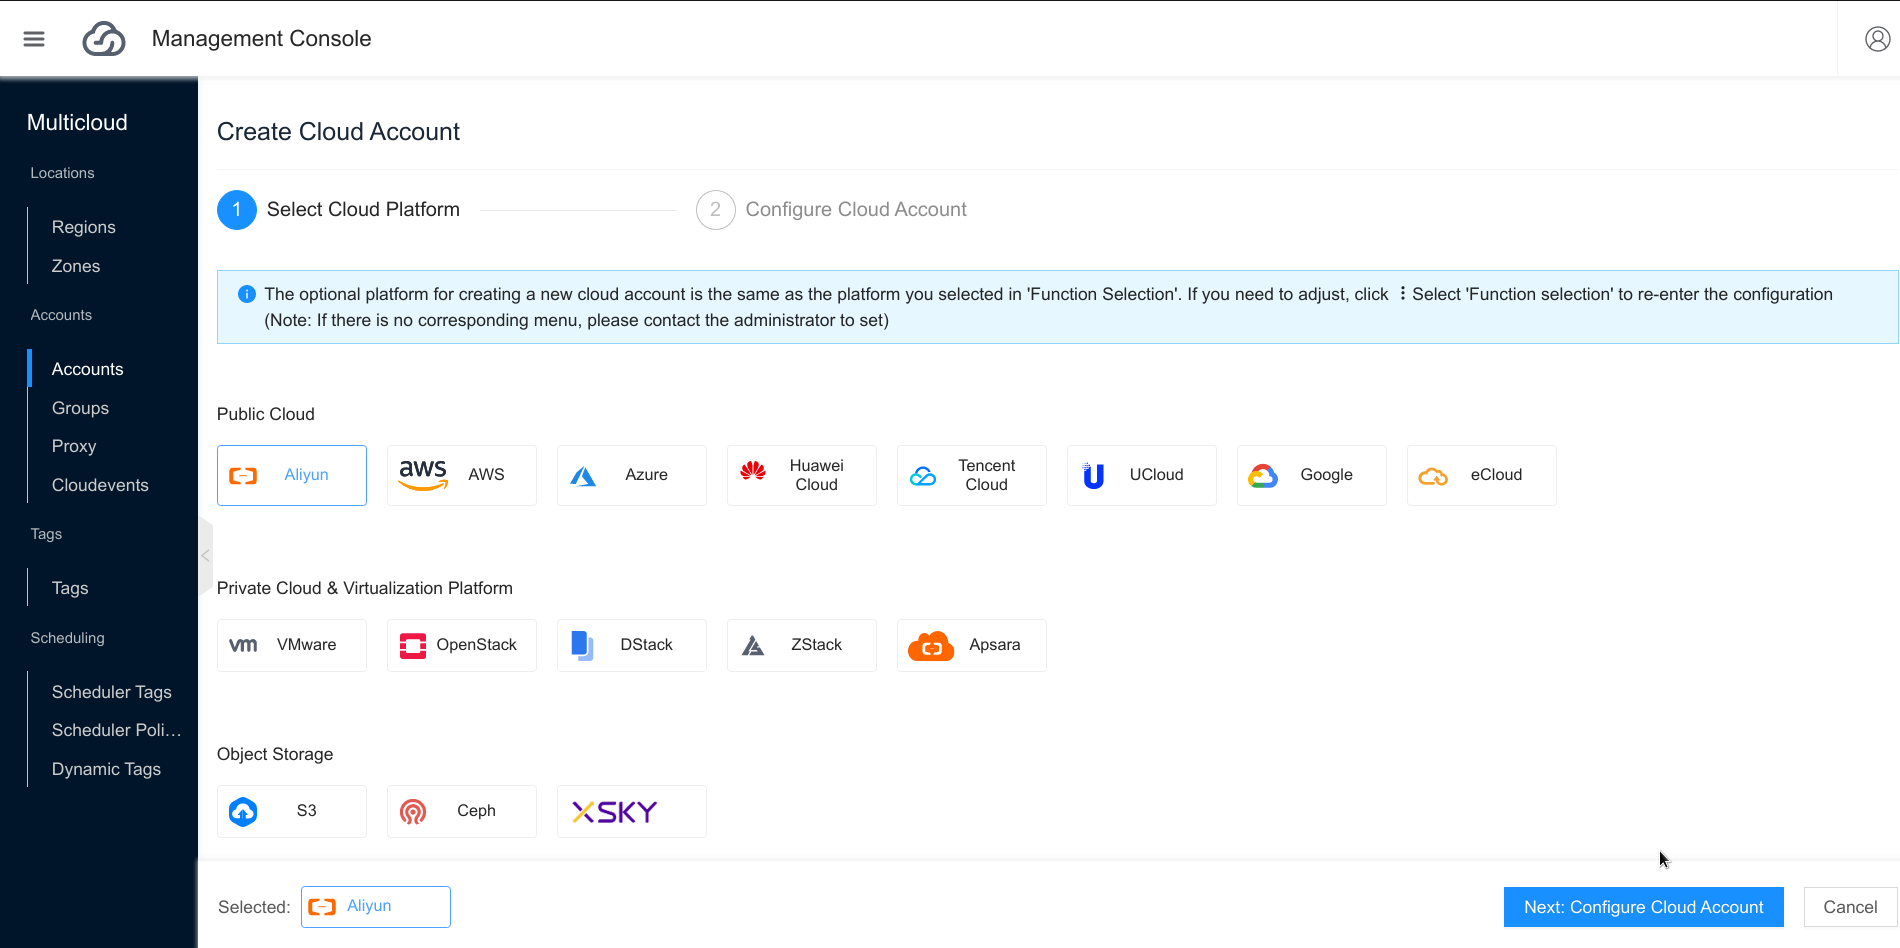The height and width of the screenshot is (948, 1900).
Task: Select the S3 object storage card
Action: click(x=292, y=811)
